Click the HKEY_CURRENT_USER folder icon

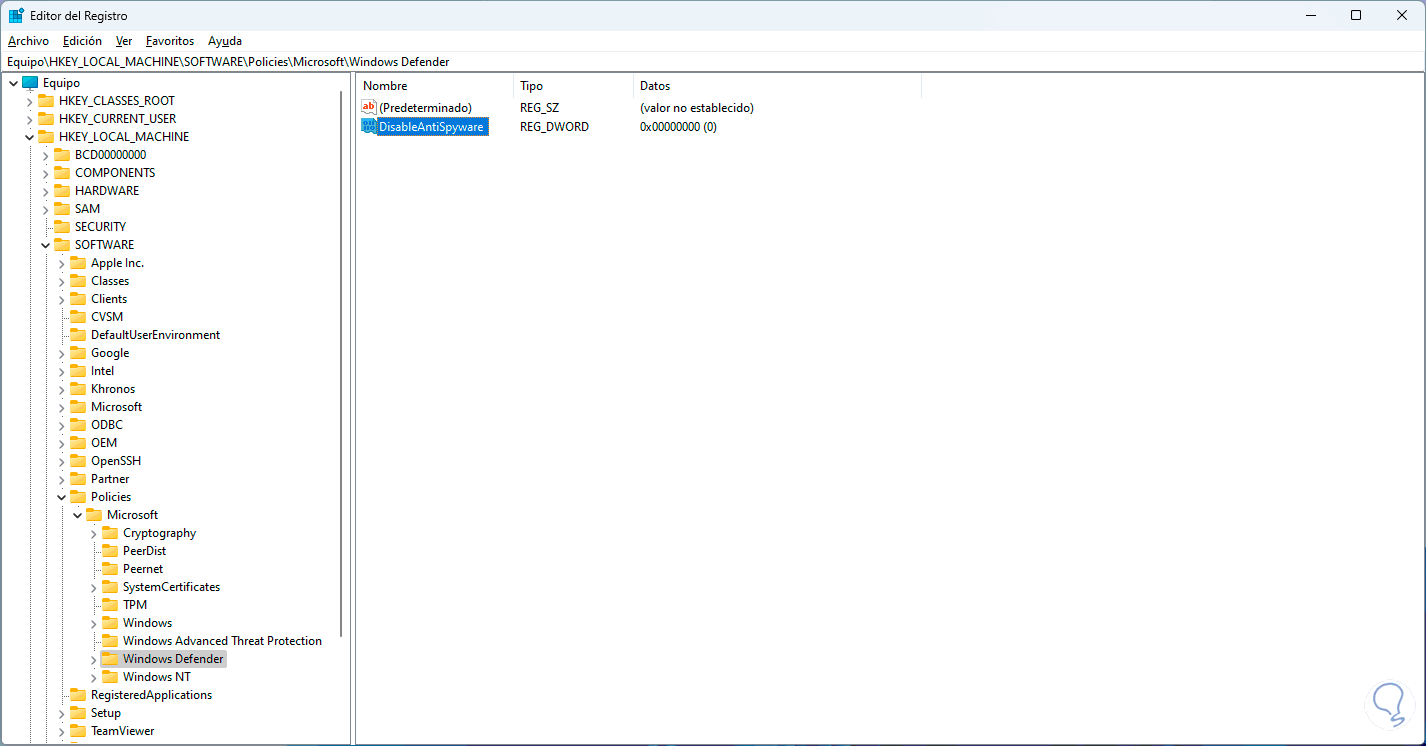point(46,119)
